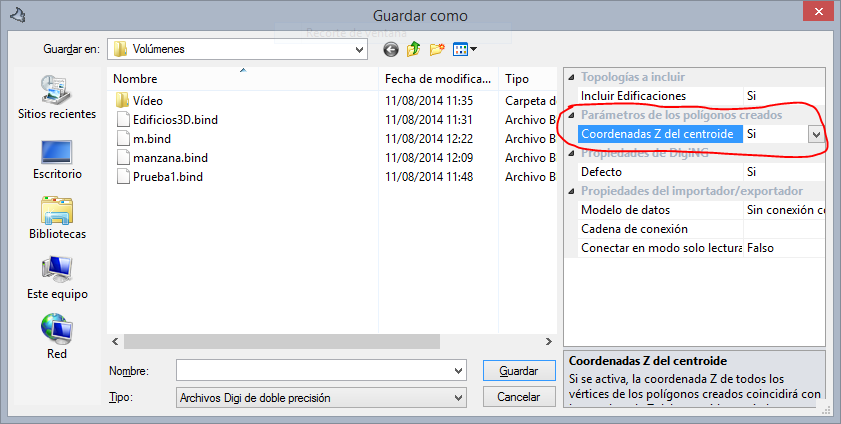Sort files by Nombre column header

point(240,79)
